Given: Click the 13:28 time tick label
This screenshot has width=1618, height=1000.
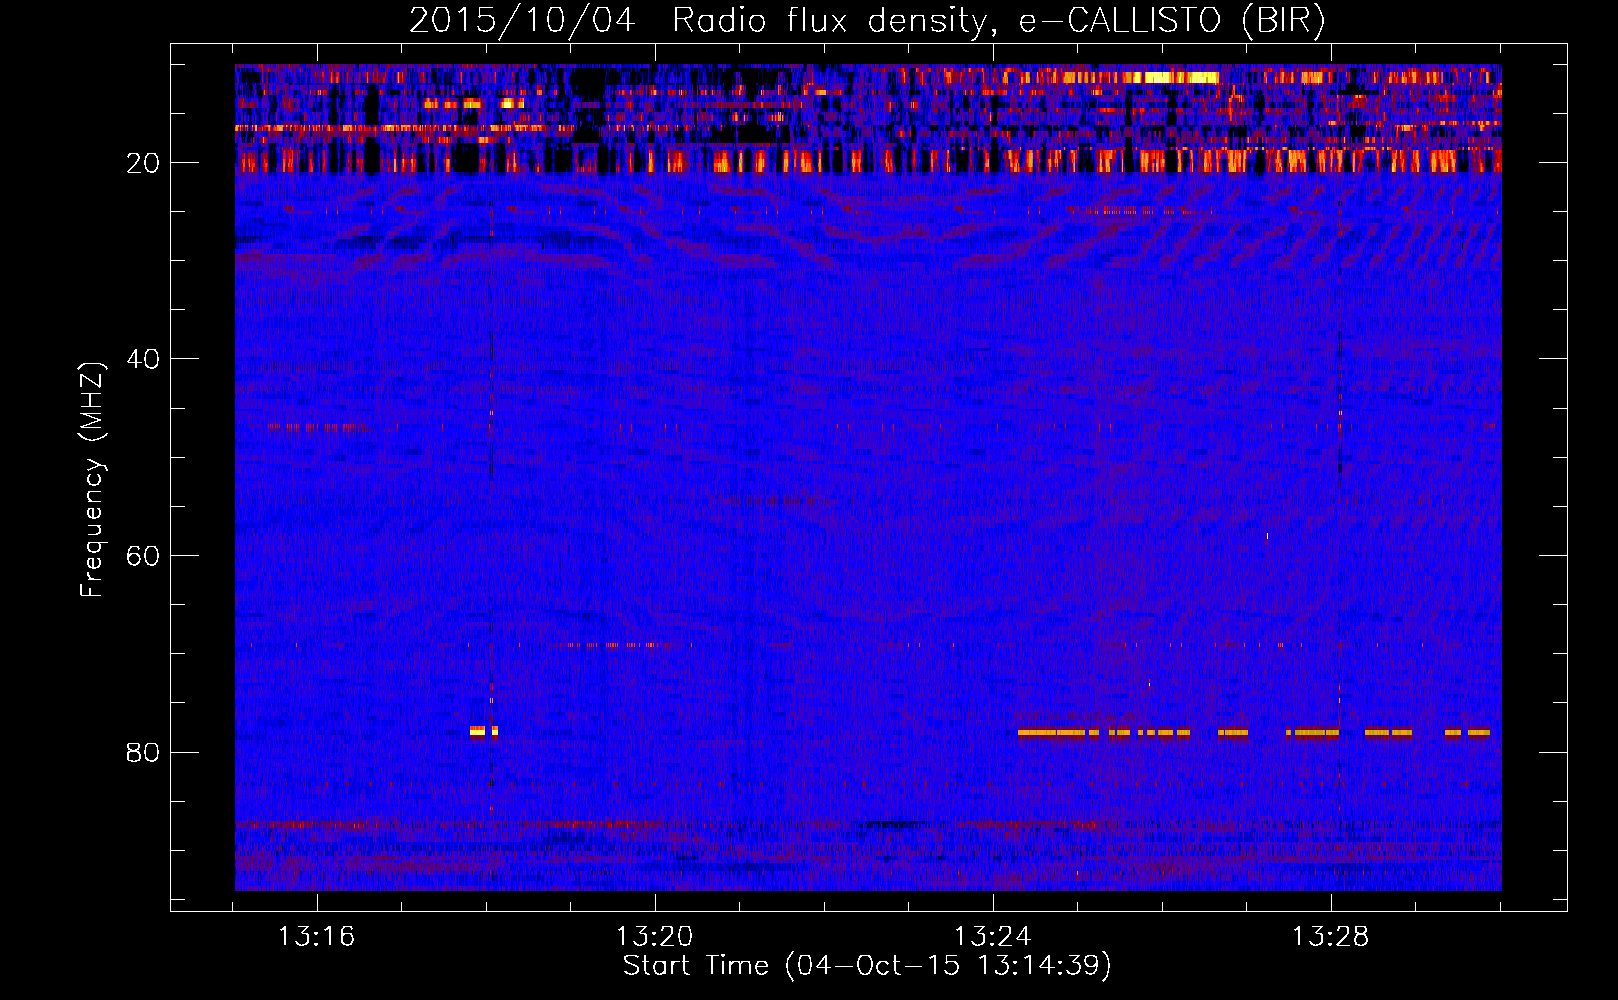Looking at the screenshot, I should (x=1330, y=937).
